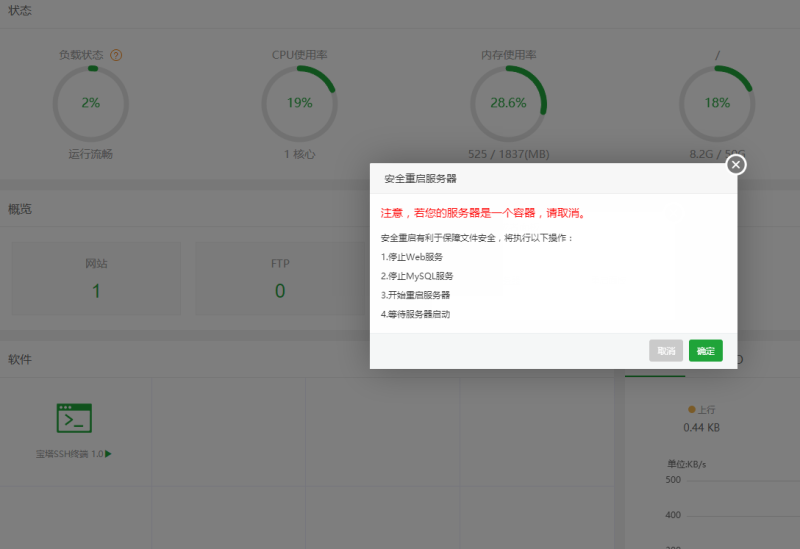Click the help icon beside 负载状态
Image resolution: width=800 pixels, height=549 pixels.
[x=116, y=55]
